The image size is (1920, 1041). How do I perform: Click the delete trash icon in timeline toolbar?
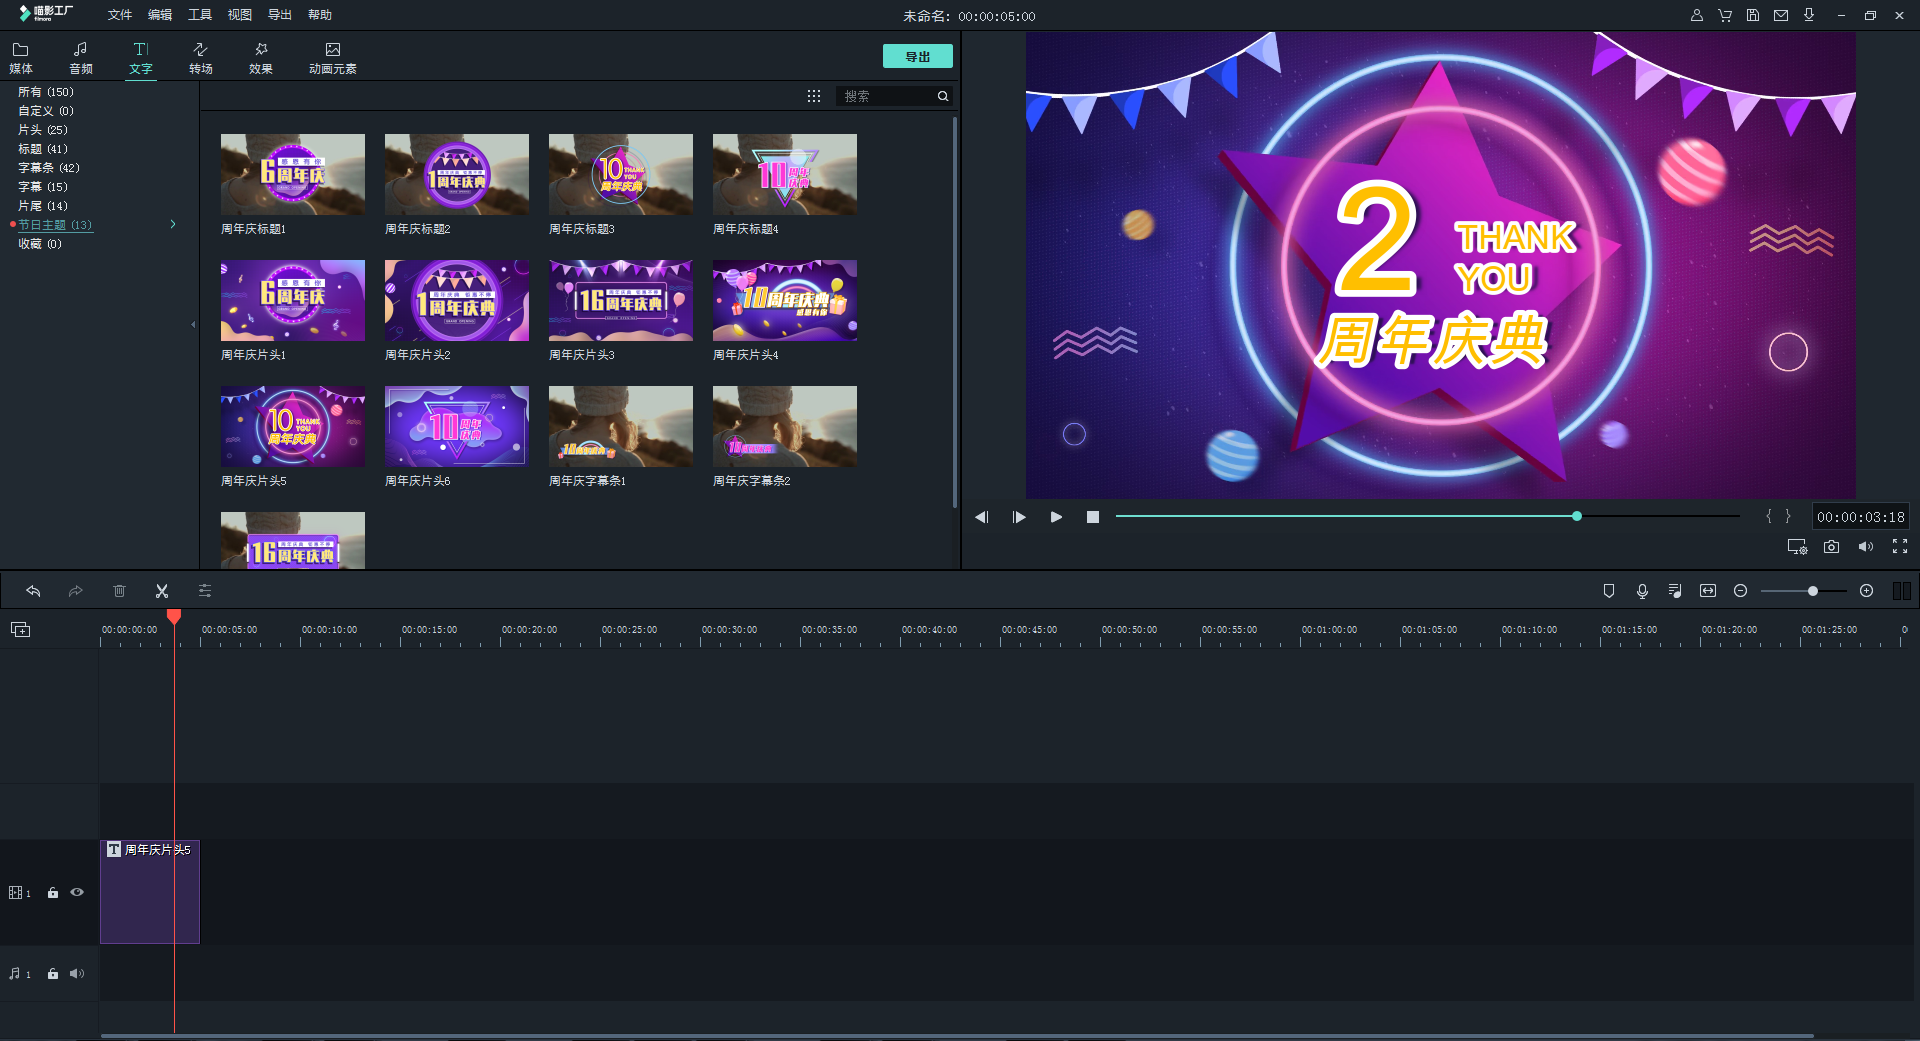click(119, 591)
